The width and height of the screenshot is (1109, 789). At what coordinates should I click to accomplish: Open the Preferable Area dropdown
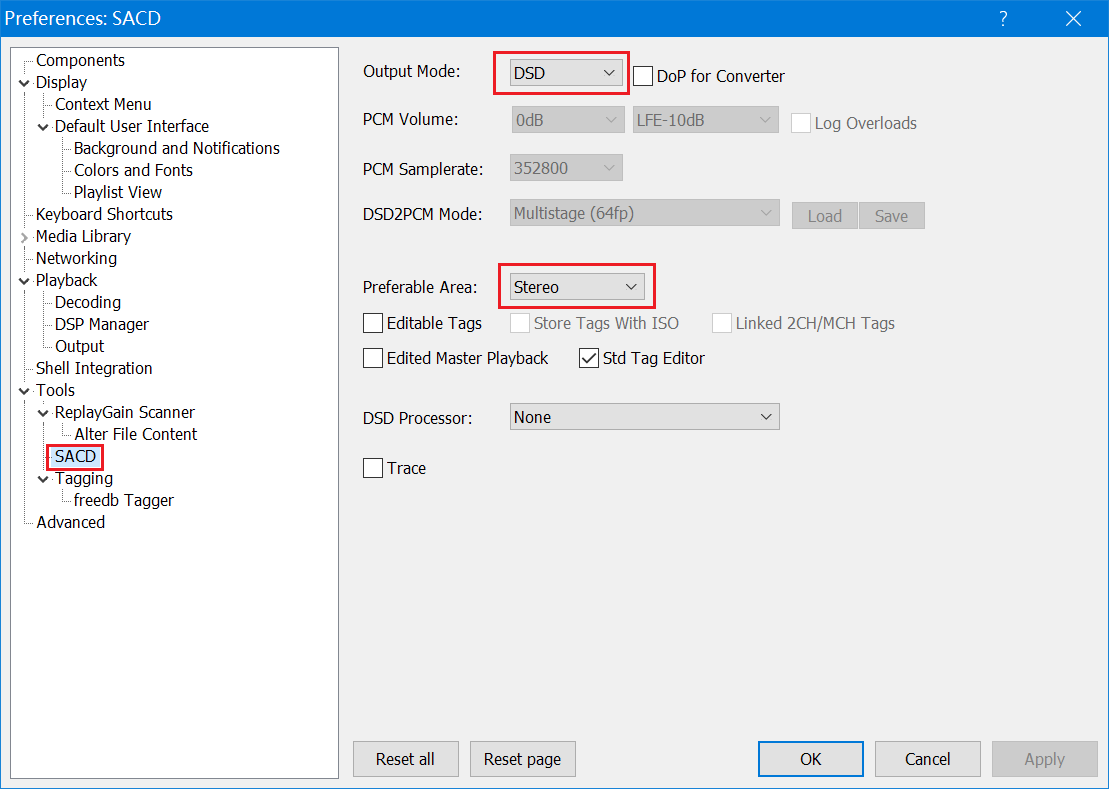576,287
